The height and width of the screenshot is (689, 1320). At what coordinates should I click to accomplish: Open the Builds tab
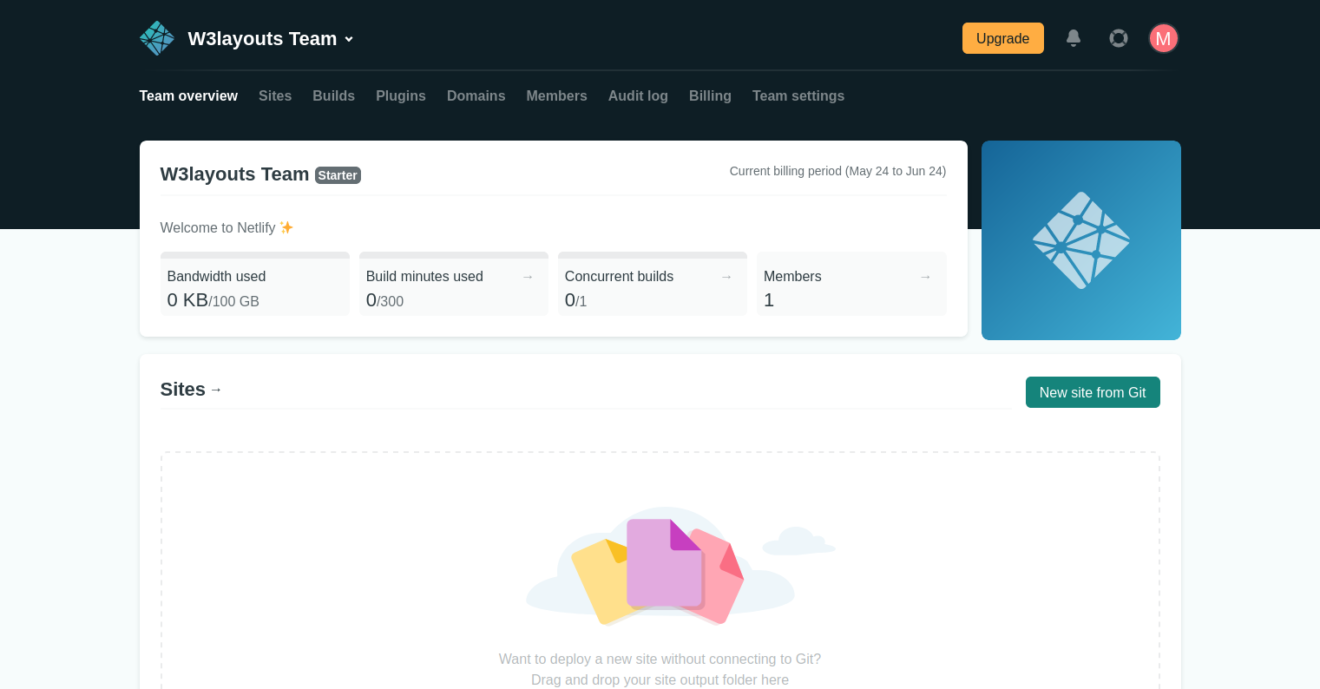tap(333, 96)
